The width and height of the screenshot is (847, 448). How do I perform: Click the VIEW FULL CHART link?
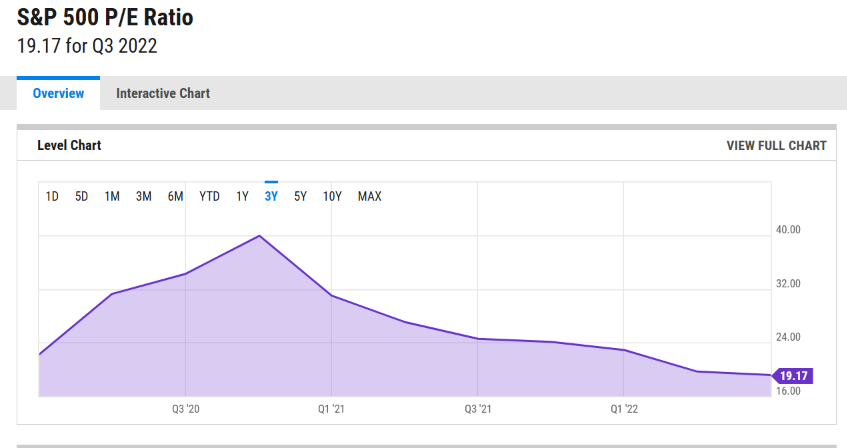coord(776,146)
